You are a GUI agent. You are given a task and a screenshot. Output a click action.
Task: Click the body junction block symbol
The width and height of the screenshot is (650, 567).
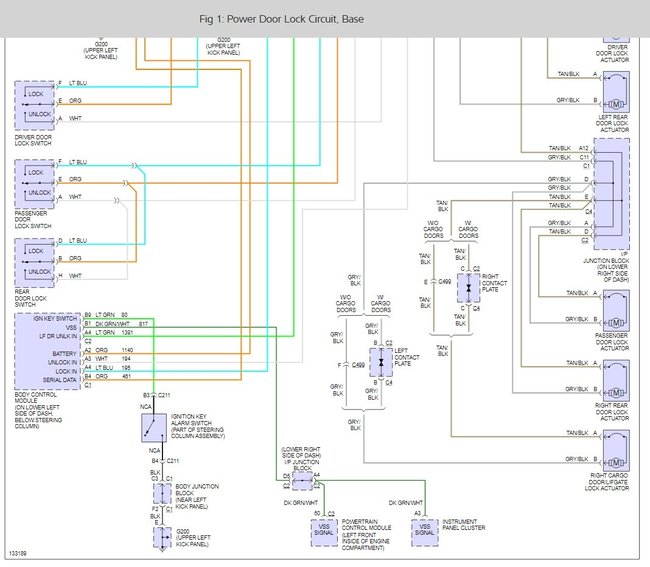point(162,494)
